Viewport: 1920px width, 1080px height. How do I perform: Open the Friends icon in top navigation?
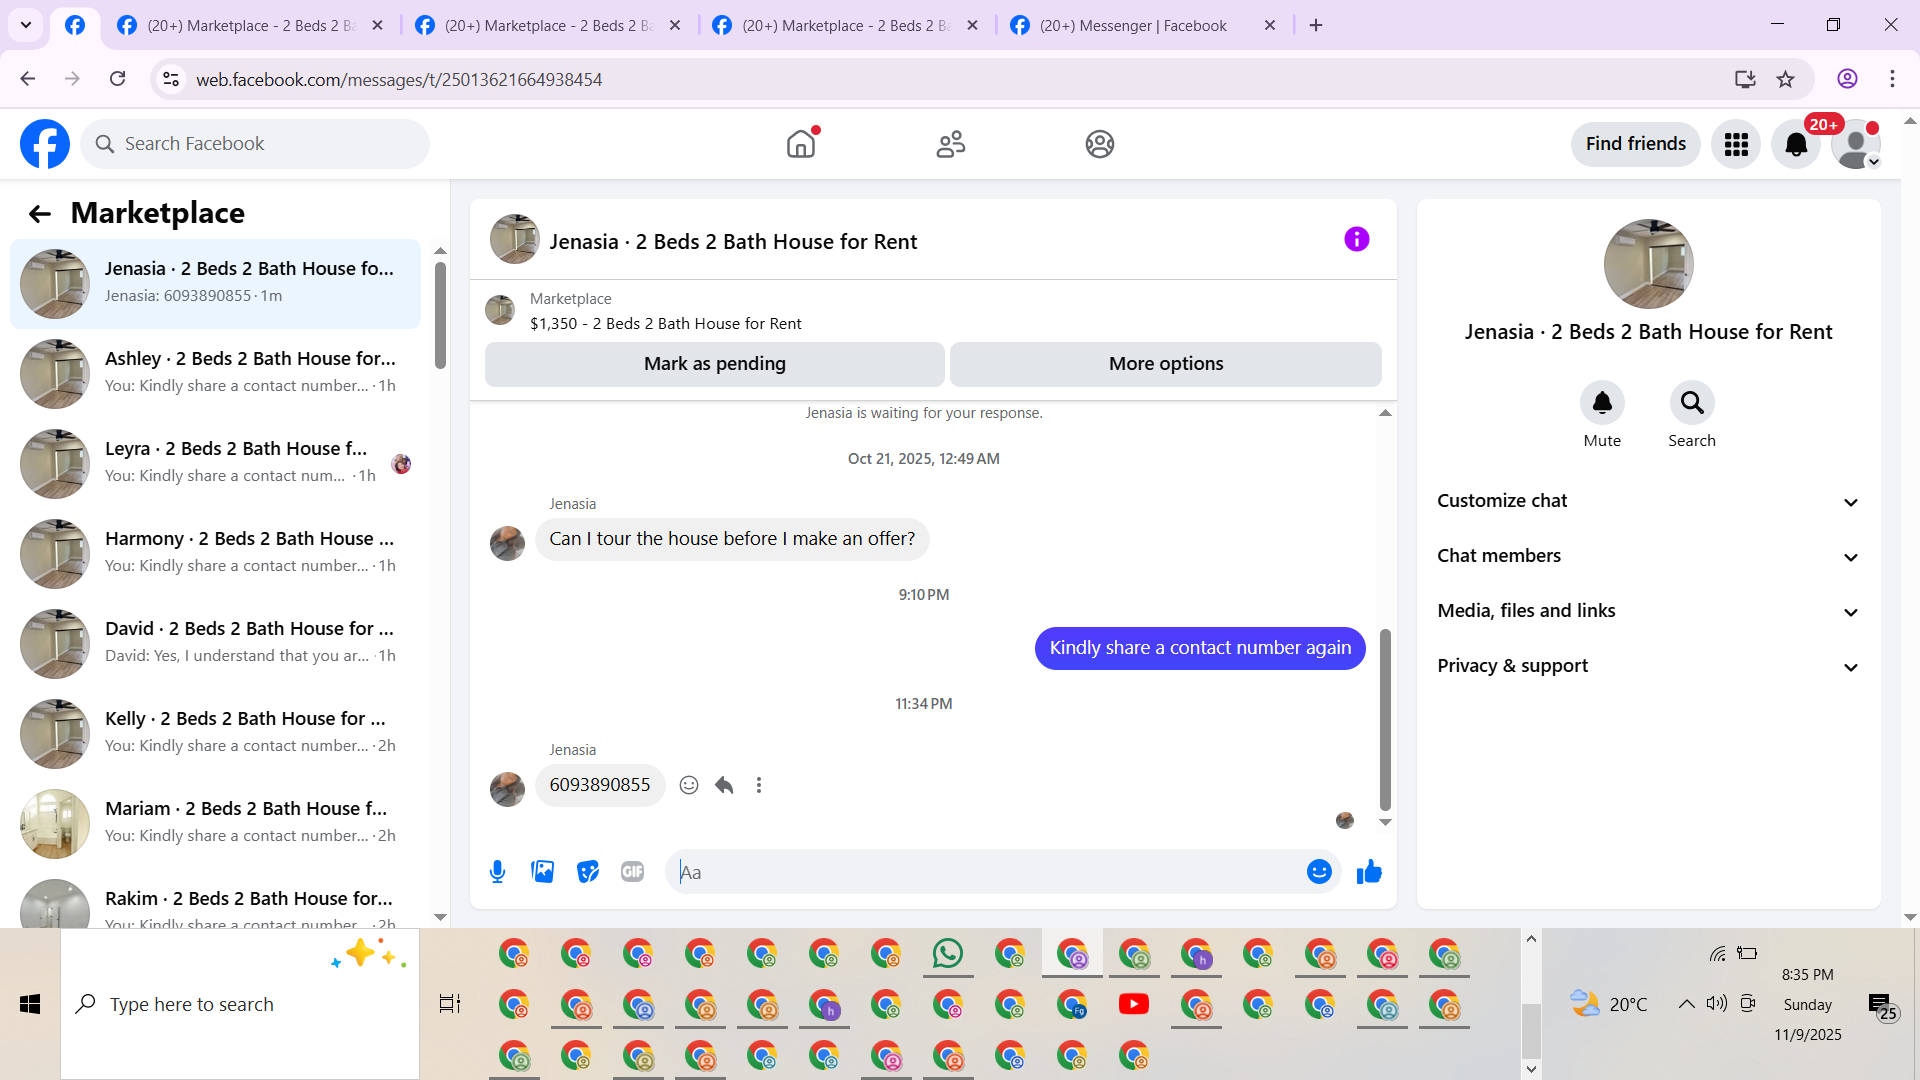(951, 144)
